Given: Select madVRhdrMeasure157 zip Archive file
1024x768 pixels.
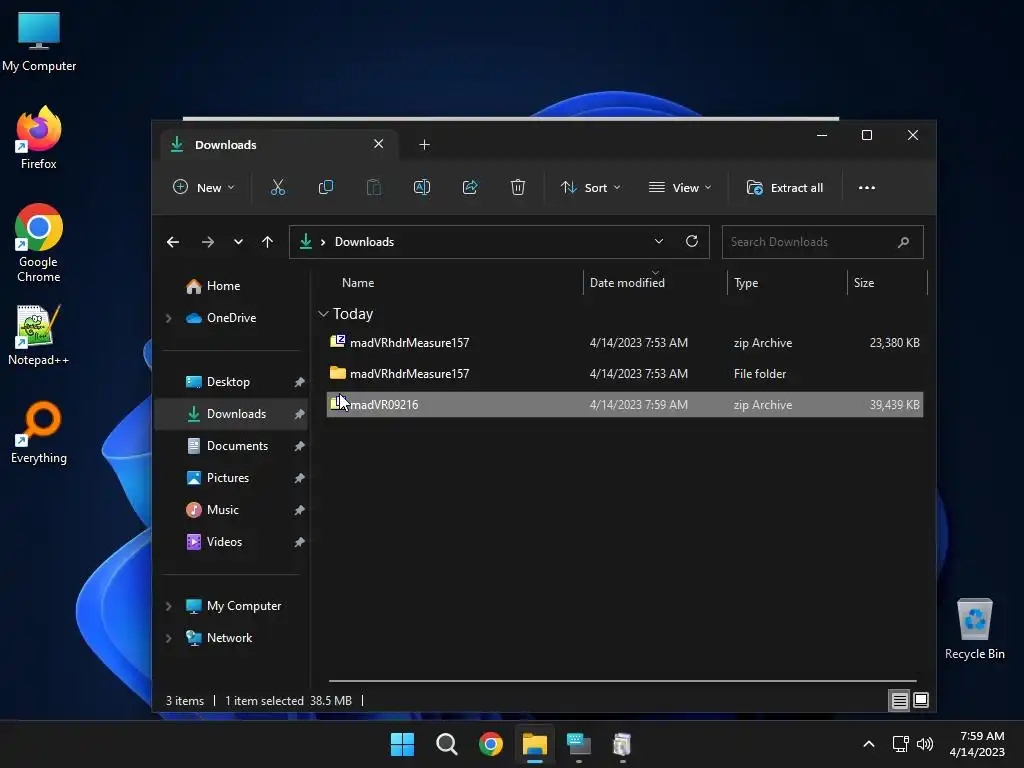Looking at the screenshot, I should click(x=624, y=343).
